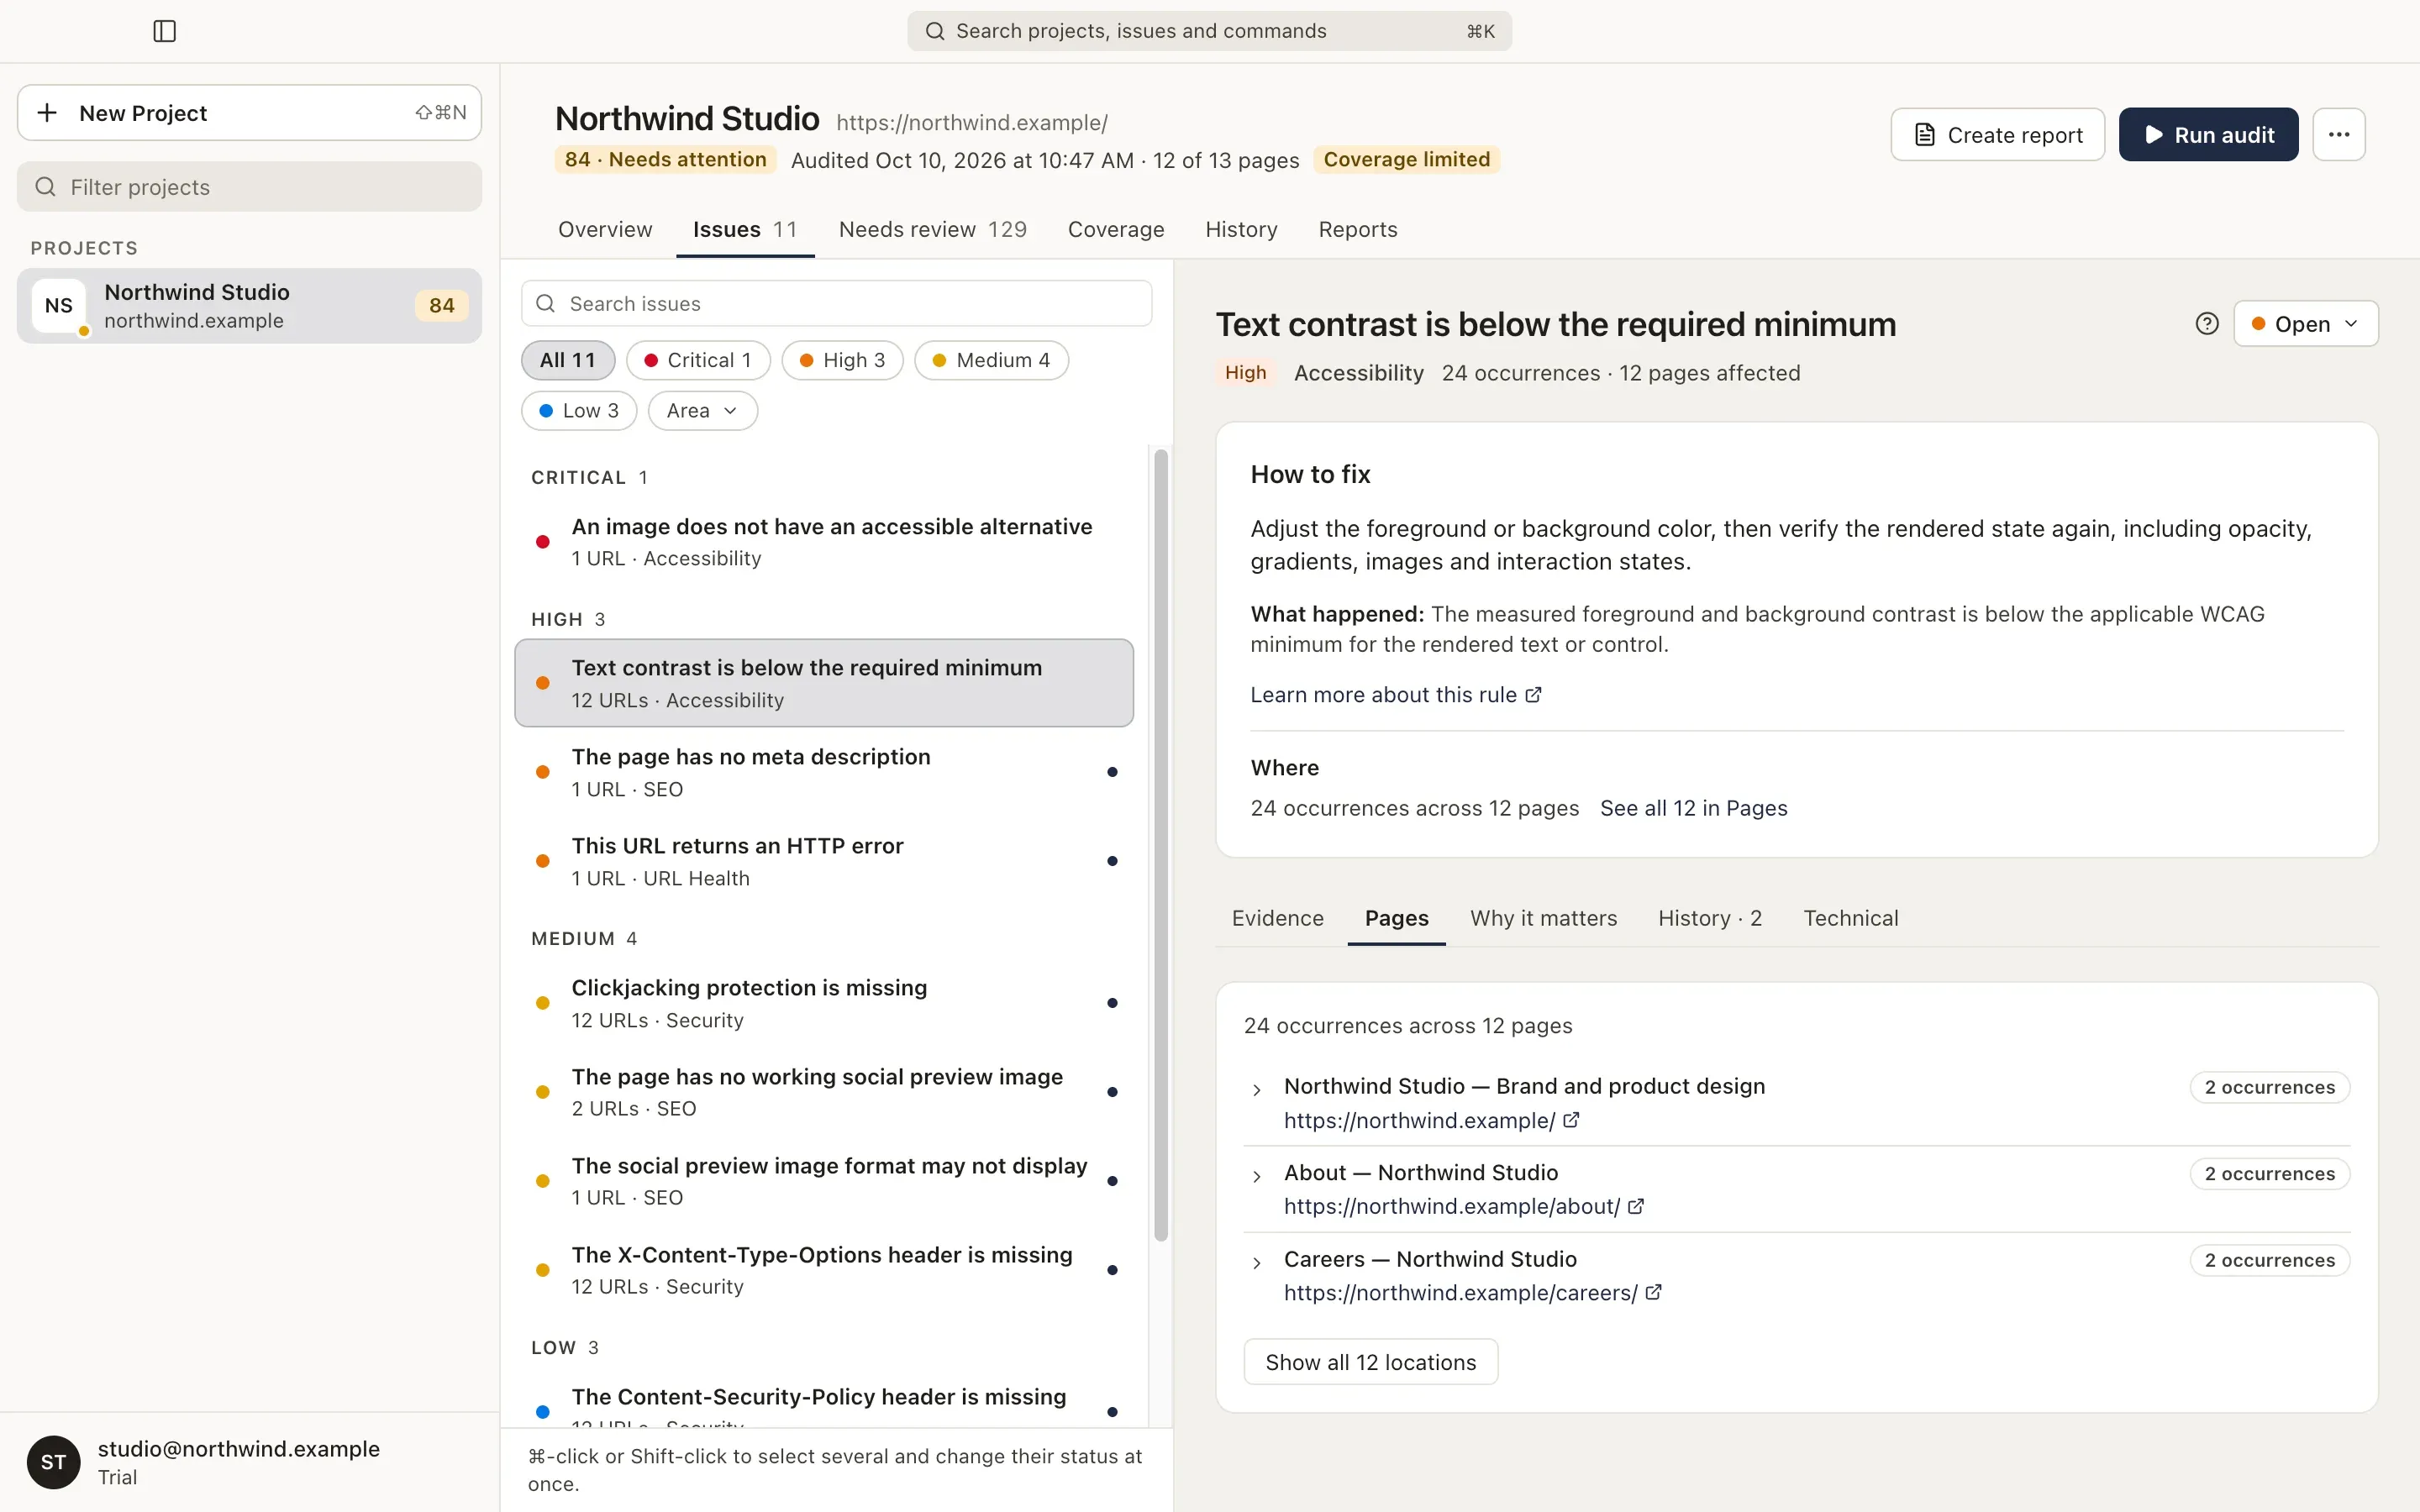2420x1512 pixels.
Task: Click the ST user avatar
Action: click(54, 1462)
